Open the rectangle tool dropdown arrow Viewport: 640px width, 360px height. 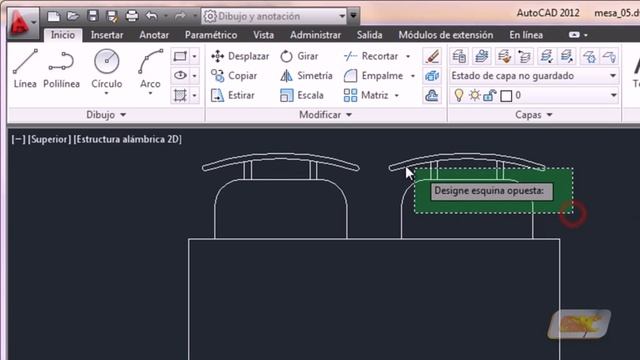[194, 56]
